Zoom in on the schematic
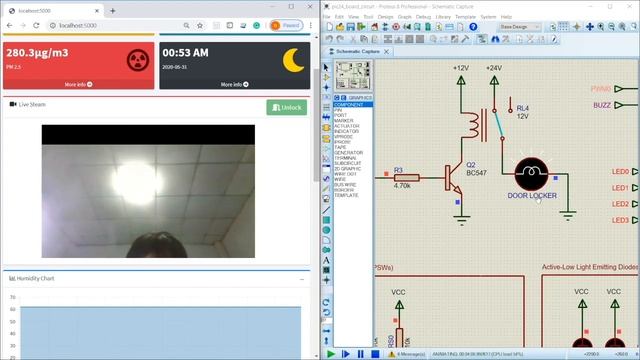Image resolution: width=640 pixels, height=360 pixels. pos(601,27)
